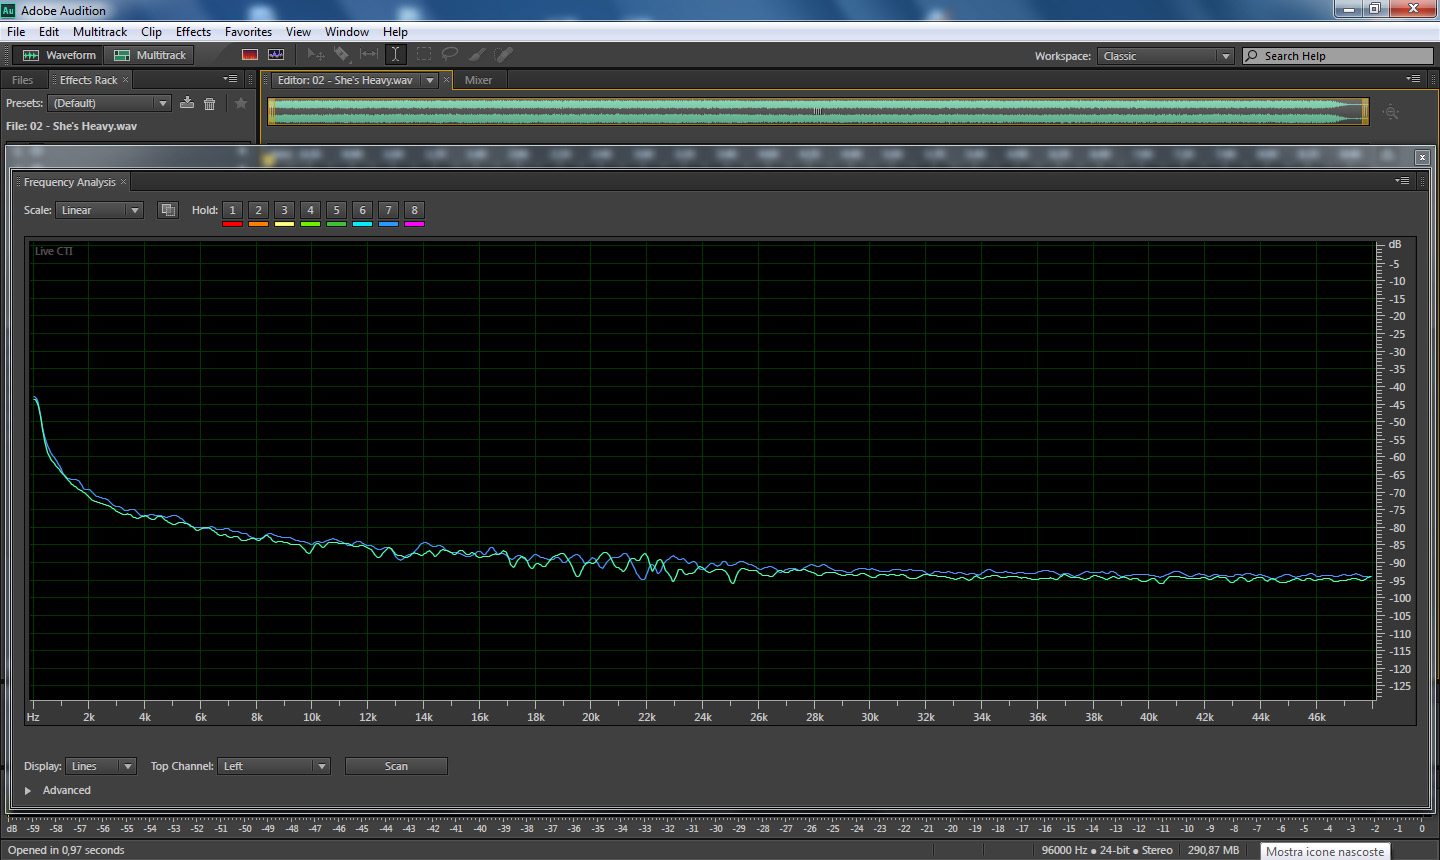The width and height of the screenshot is (1440, 860).
Task: Toggle Hold button 6
Action: [x=363, y=210]
